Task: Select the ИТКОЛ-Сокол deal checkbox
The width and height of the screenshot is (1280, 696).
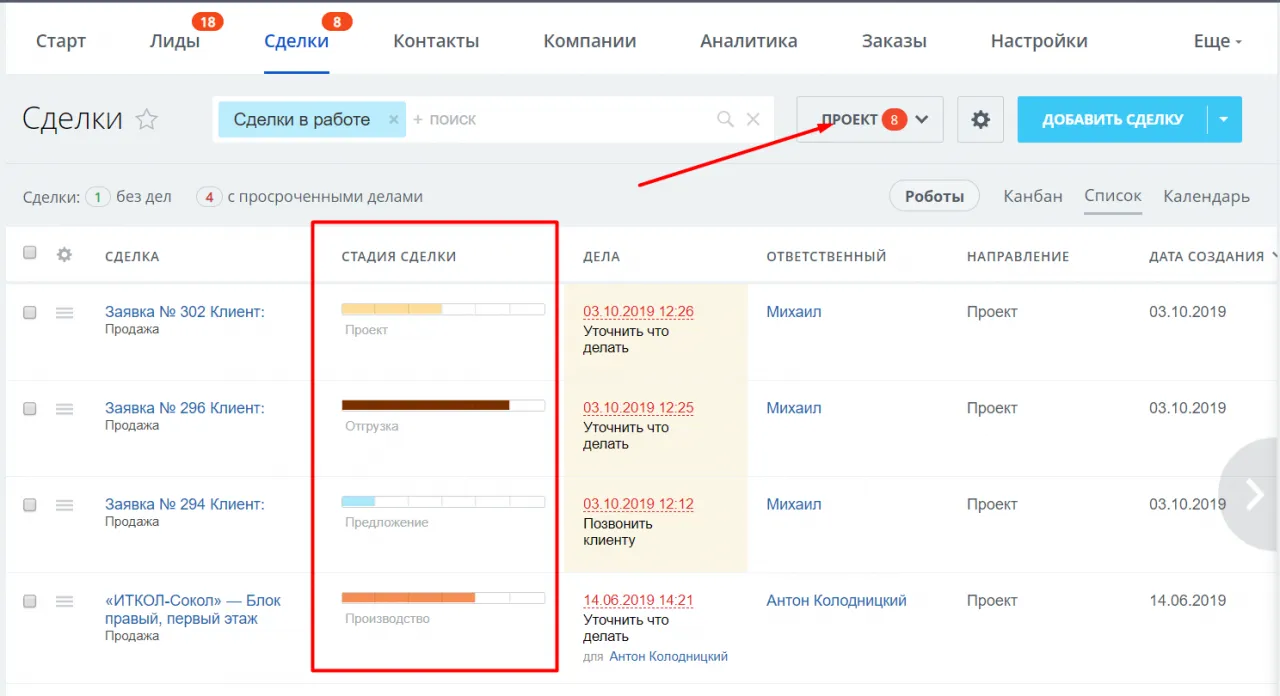Action: [x=30, y=601]
